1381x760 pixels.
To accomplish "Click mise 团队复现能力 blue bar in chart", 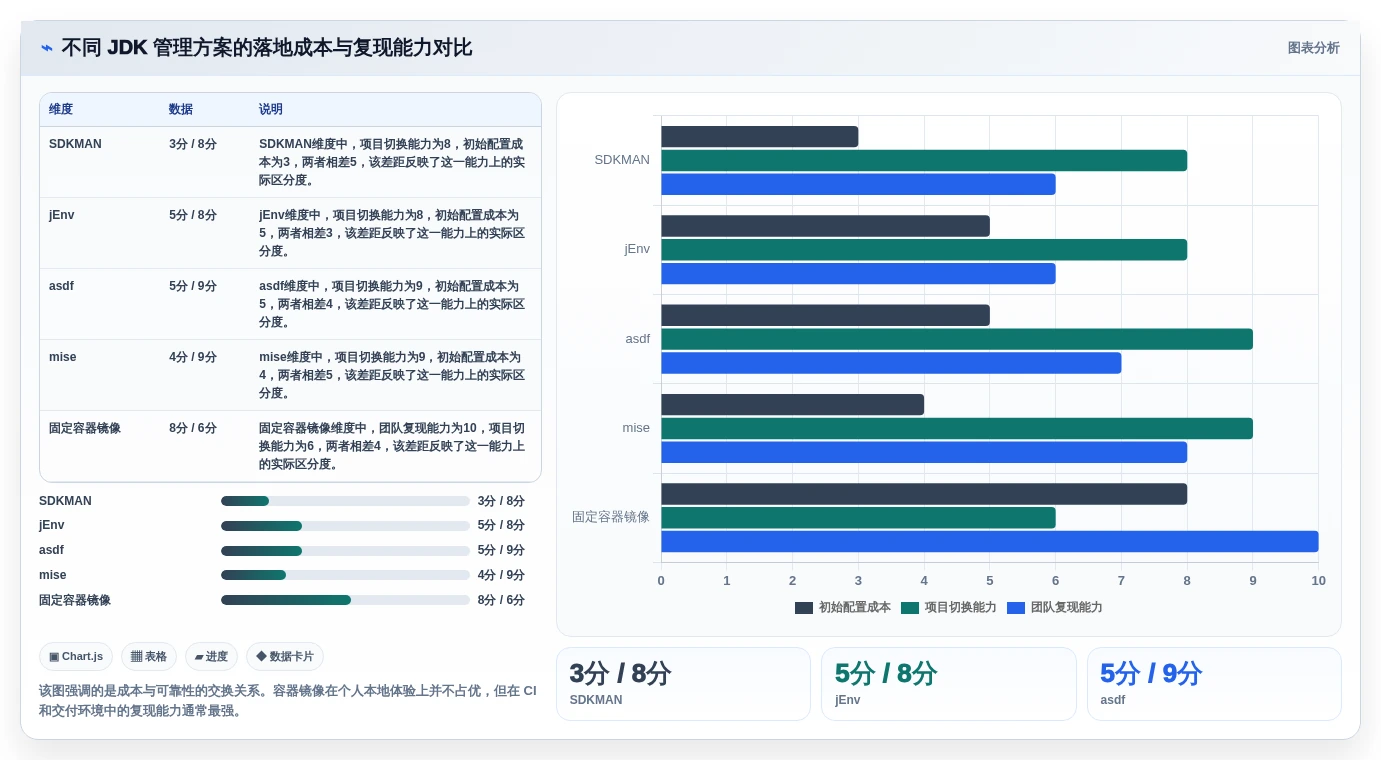I will click(924, 452).
